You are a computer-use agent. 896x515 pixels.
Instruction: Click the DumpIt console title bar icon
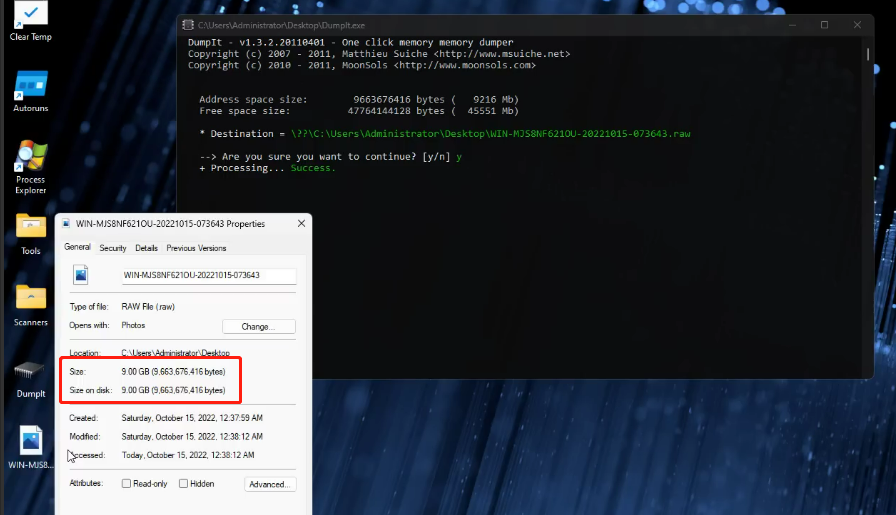187,25
